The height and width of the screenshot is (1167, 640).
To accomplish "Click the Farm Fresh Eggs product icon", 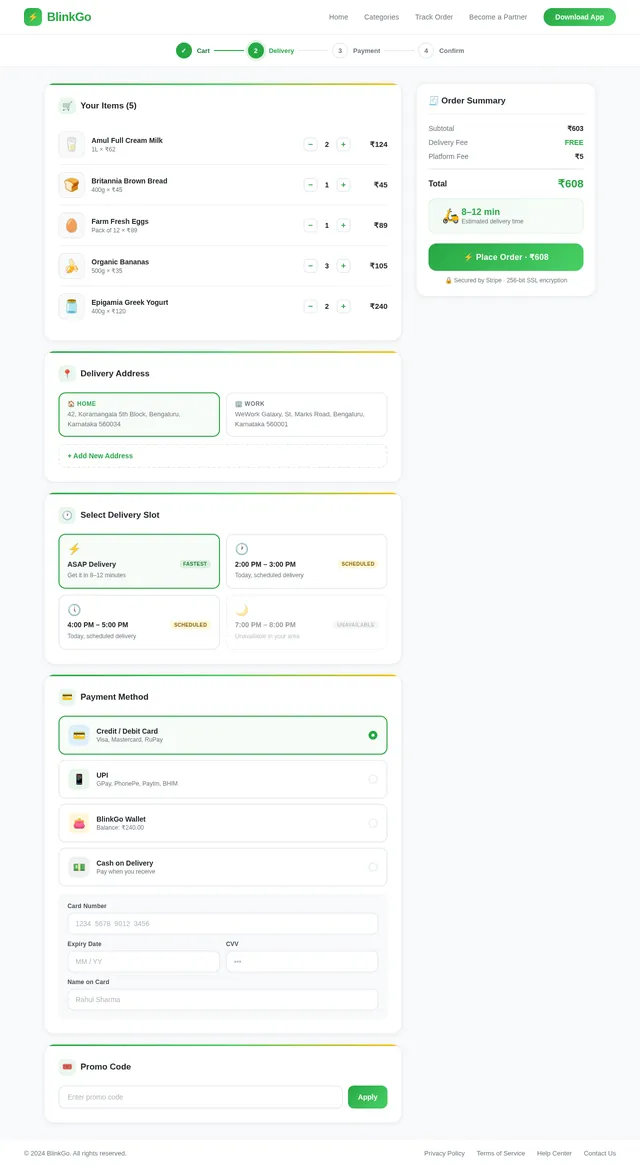I will (71, 225).
